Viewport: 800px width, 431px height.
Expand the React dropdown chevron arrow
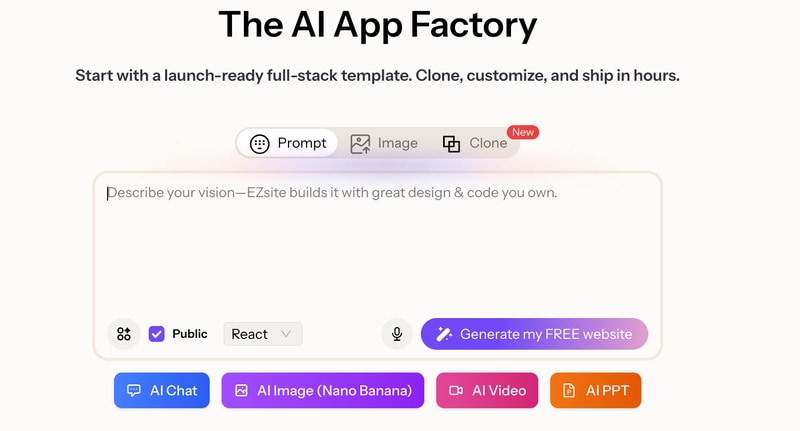tap(287, 334)
